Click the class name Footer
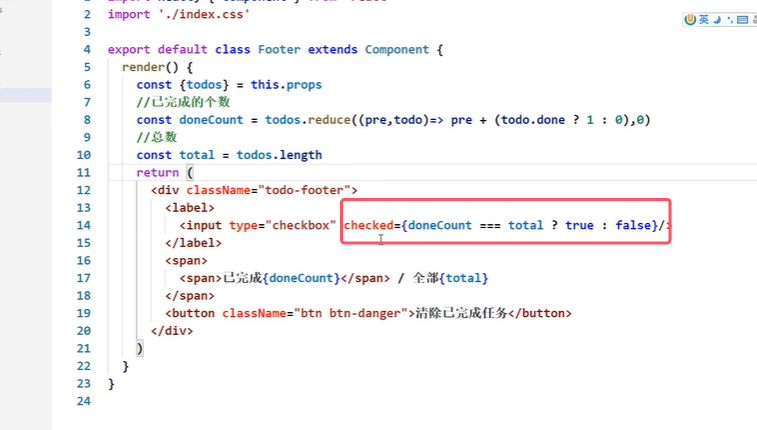This screenshot has width=757, height=430. (x=279, y=50)
